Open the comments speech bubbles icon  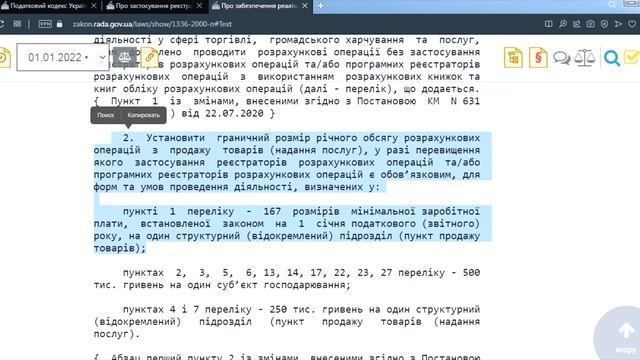point(562,58)
